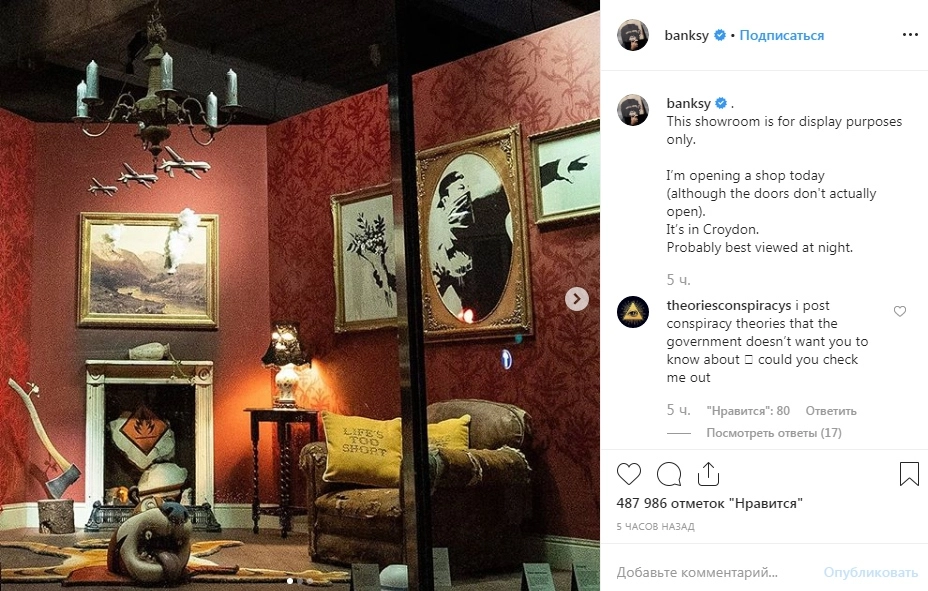Click the share post icon
Viewport: 928px width, 591px height.
(708, 474)
